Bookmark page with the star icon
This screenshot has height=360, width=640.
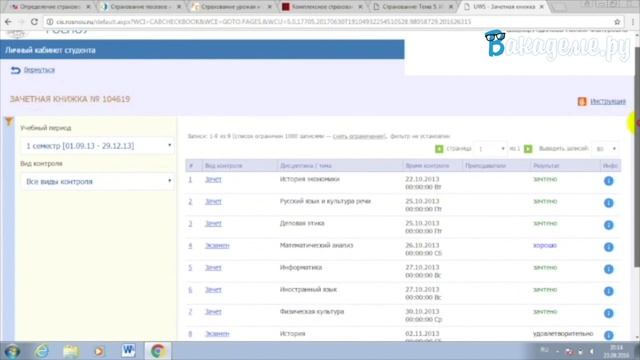point(617,22)
